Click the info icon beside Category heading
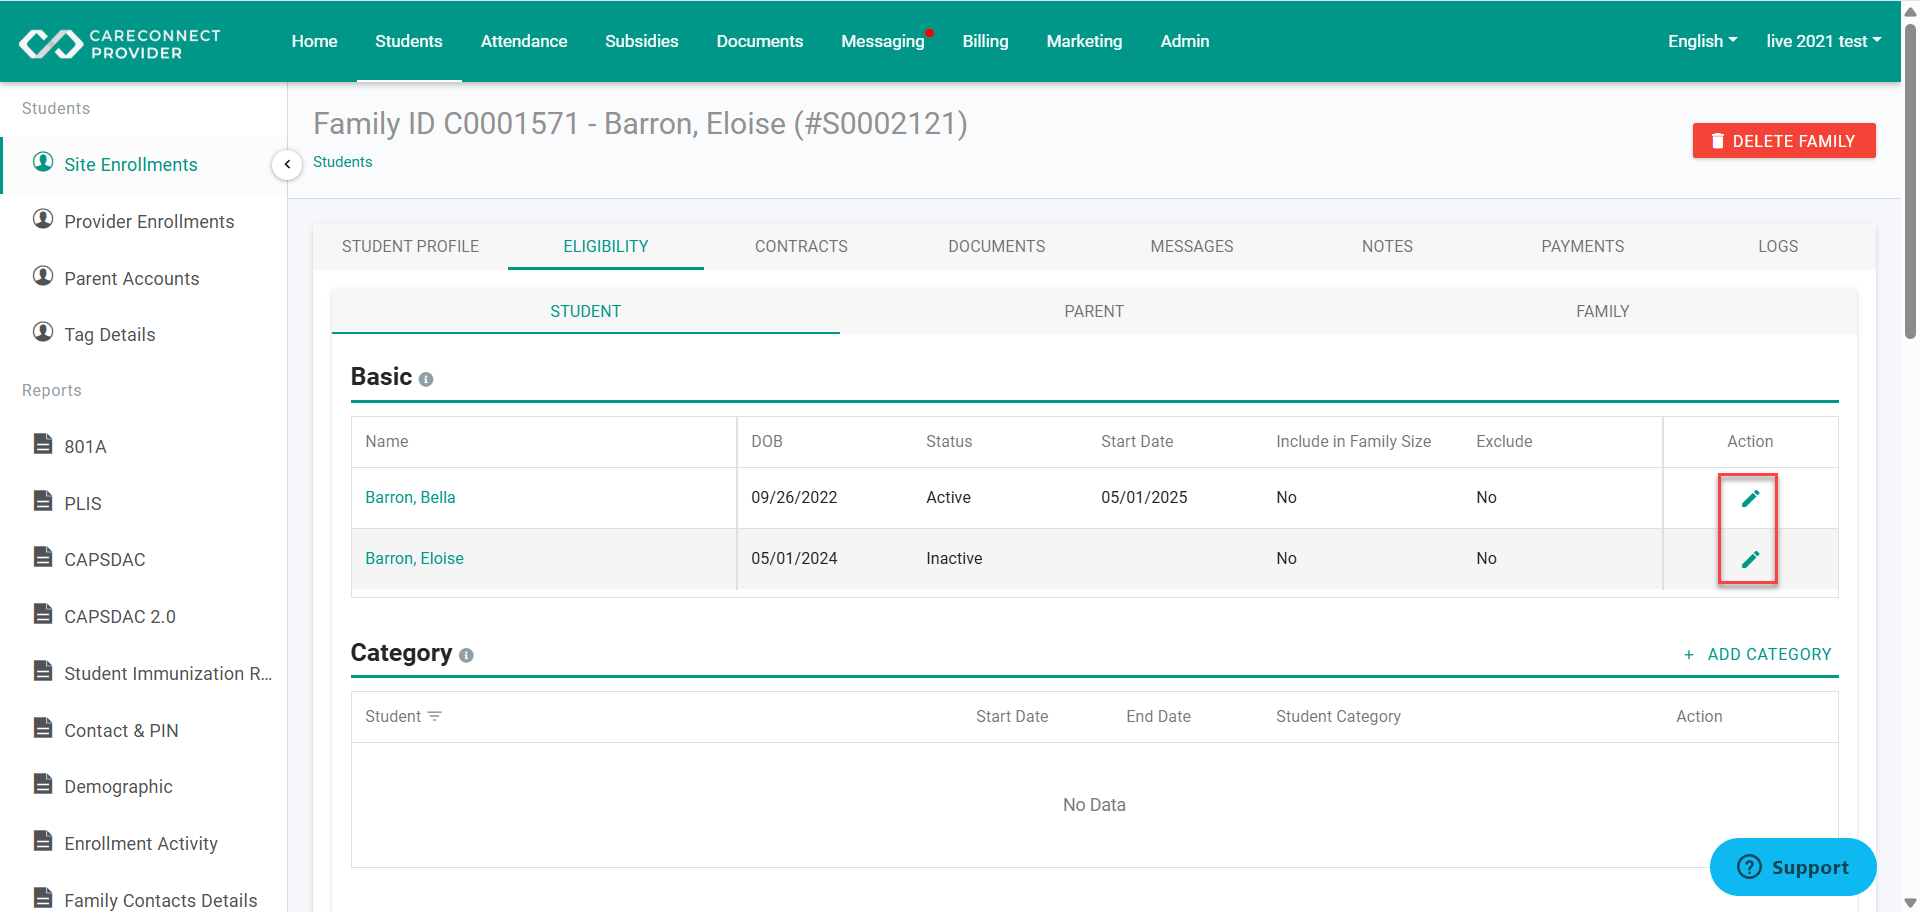This screenshot has width=1920, height=912. (466, 656)
